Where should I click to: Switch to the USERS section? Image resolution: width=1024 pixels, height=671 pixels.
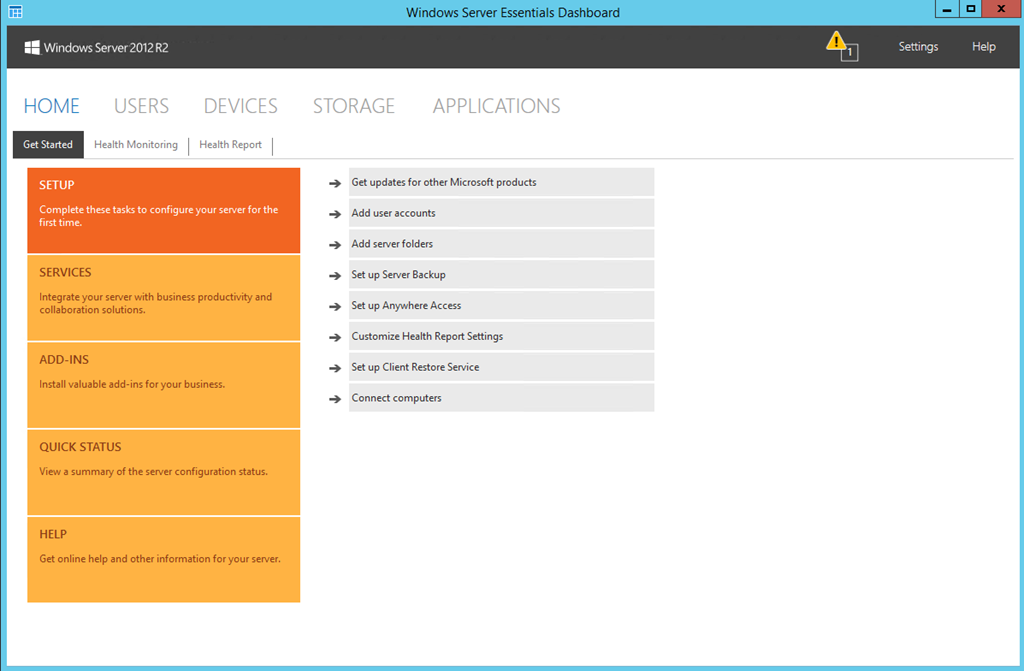point(141,106)
